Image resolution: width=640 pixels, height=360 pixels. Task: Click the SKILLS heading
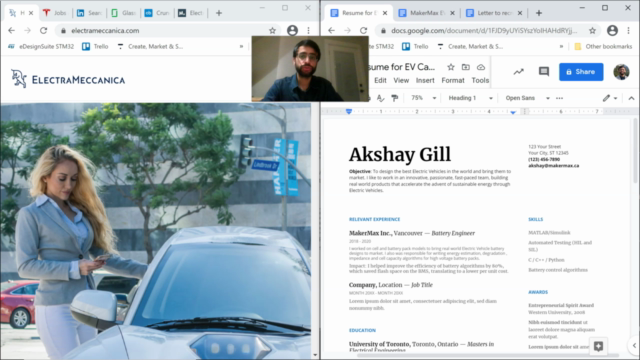click(x=535, y=219)
